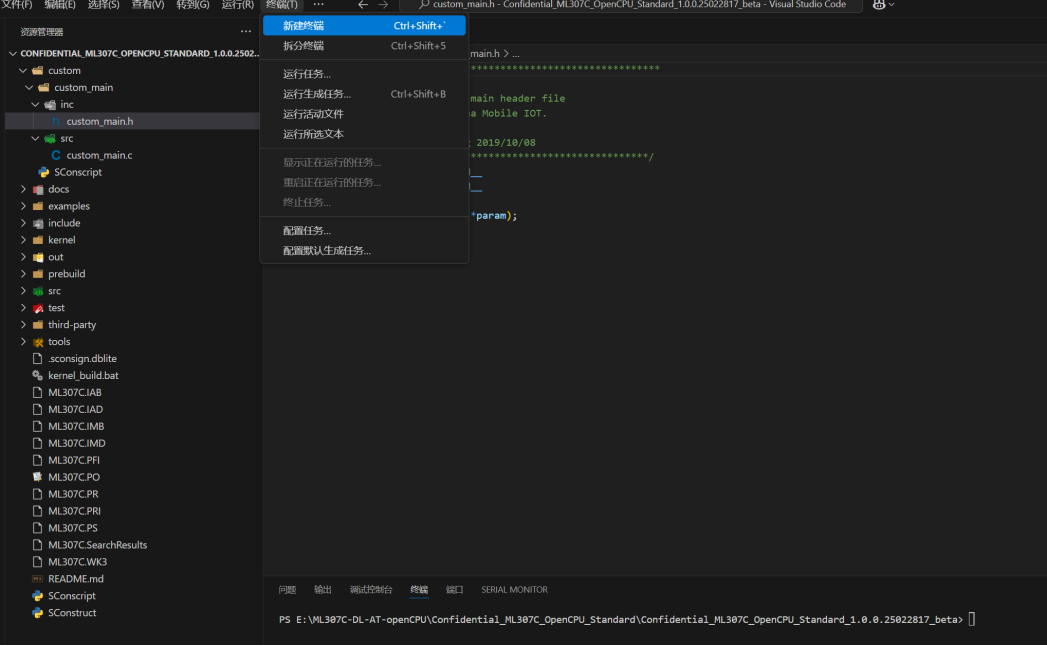
Task: Select 新建终端 in the terminal menu
Action: click(x=364, y=25)
